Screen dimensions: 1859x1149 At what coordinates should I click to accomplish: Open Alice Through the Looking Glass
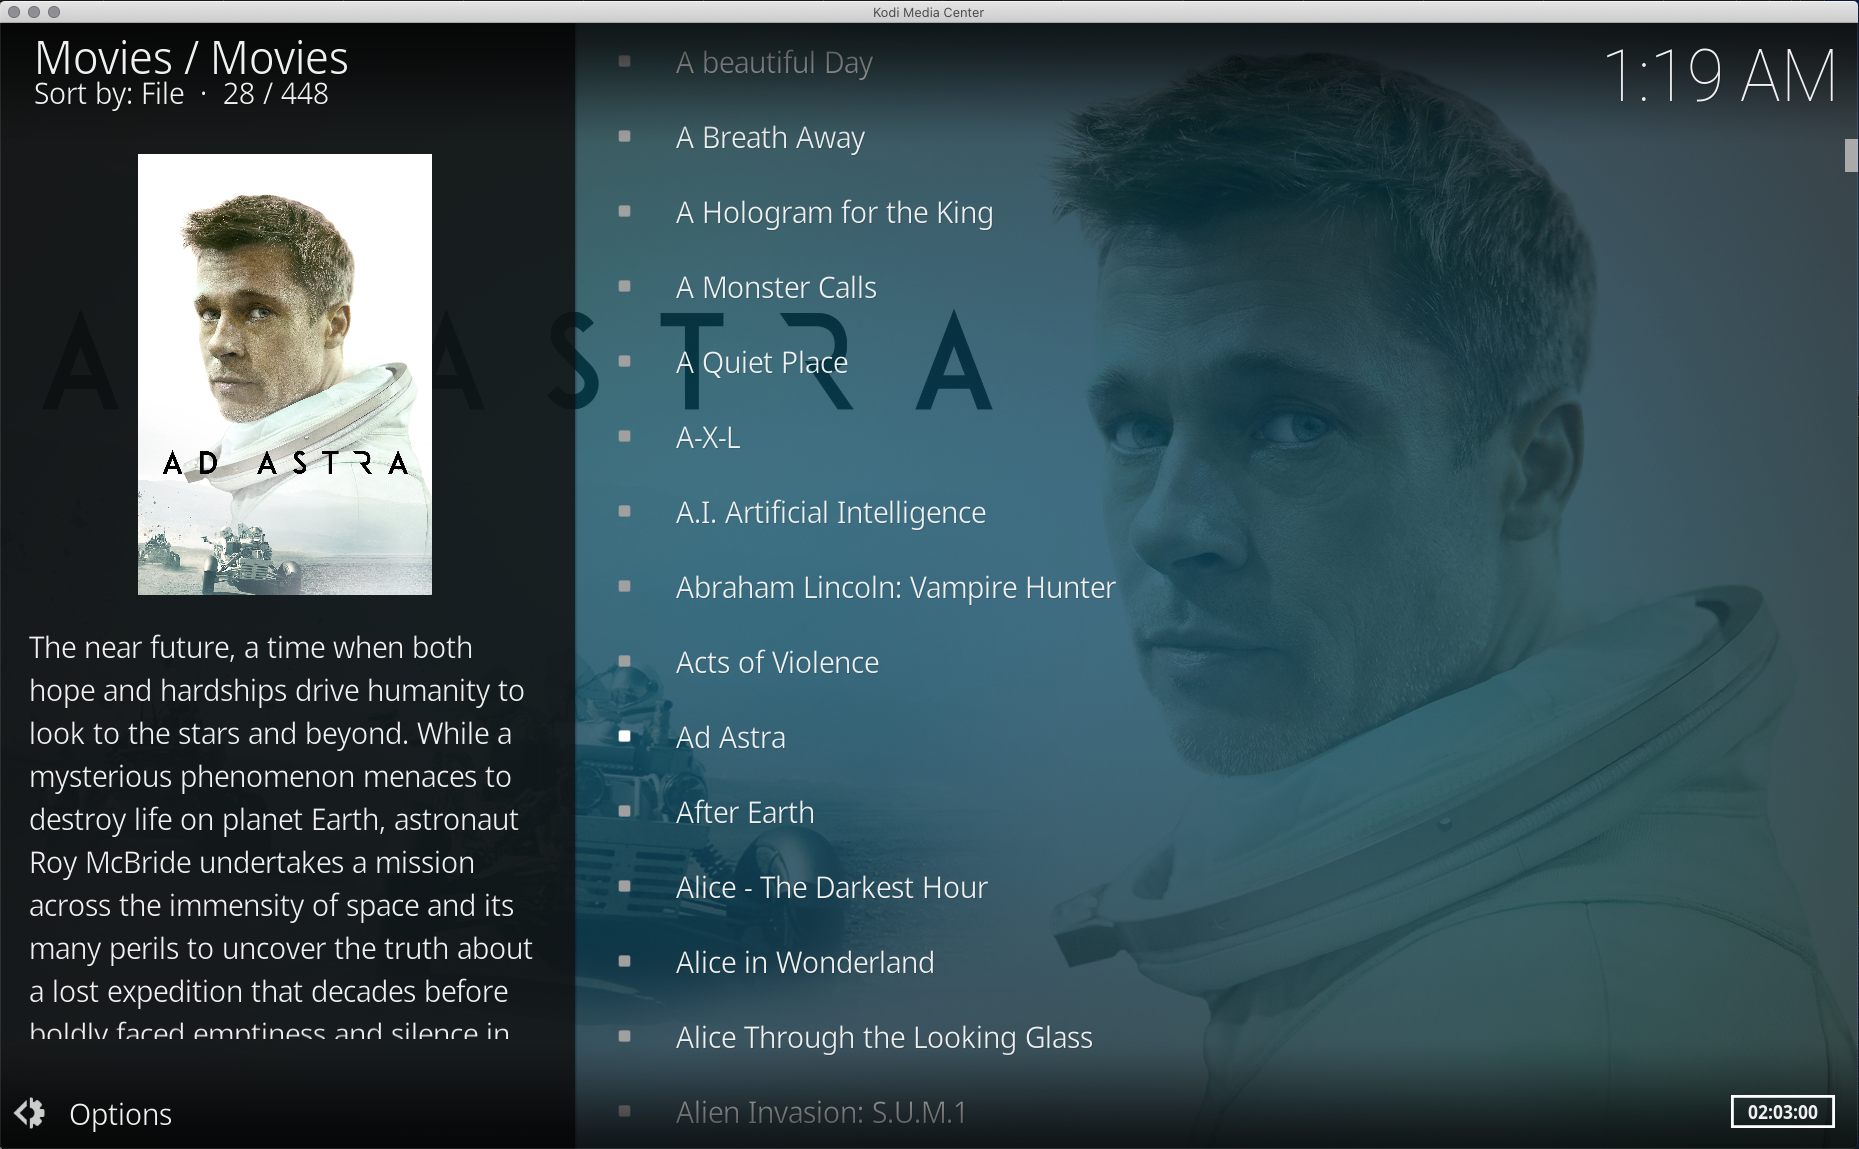(x=884, y=1038)
